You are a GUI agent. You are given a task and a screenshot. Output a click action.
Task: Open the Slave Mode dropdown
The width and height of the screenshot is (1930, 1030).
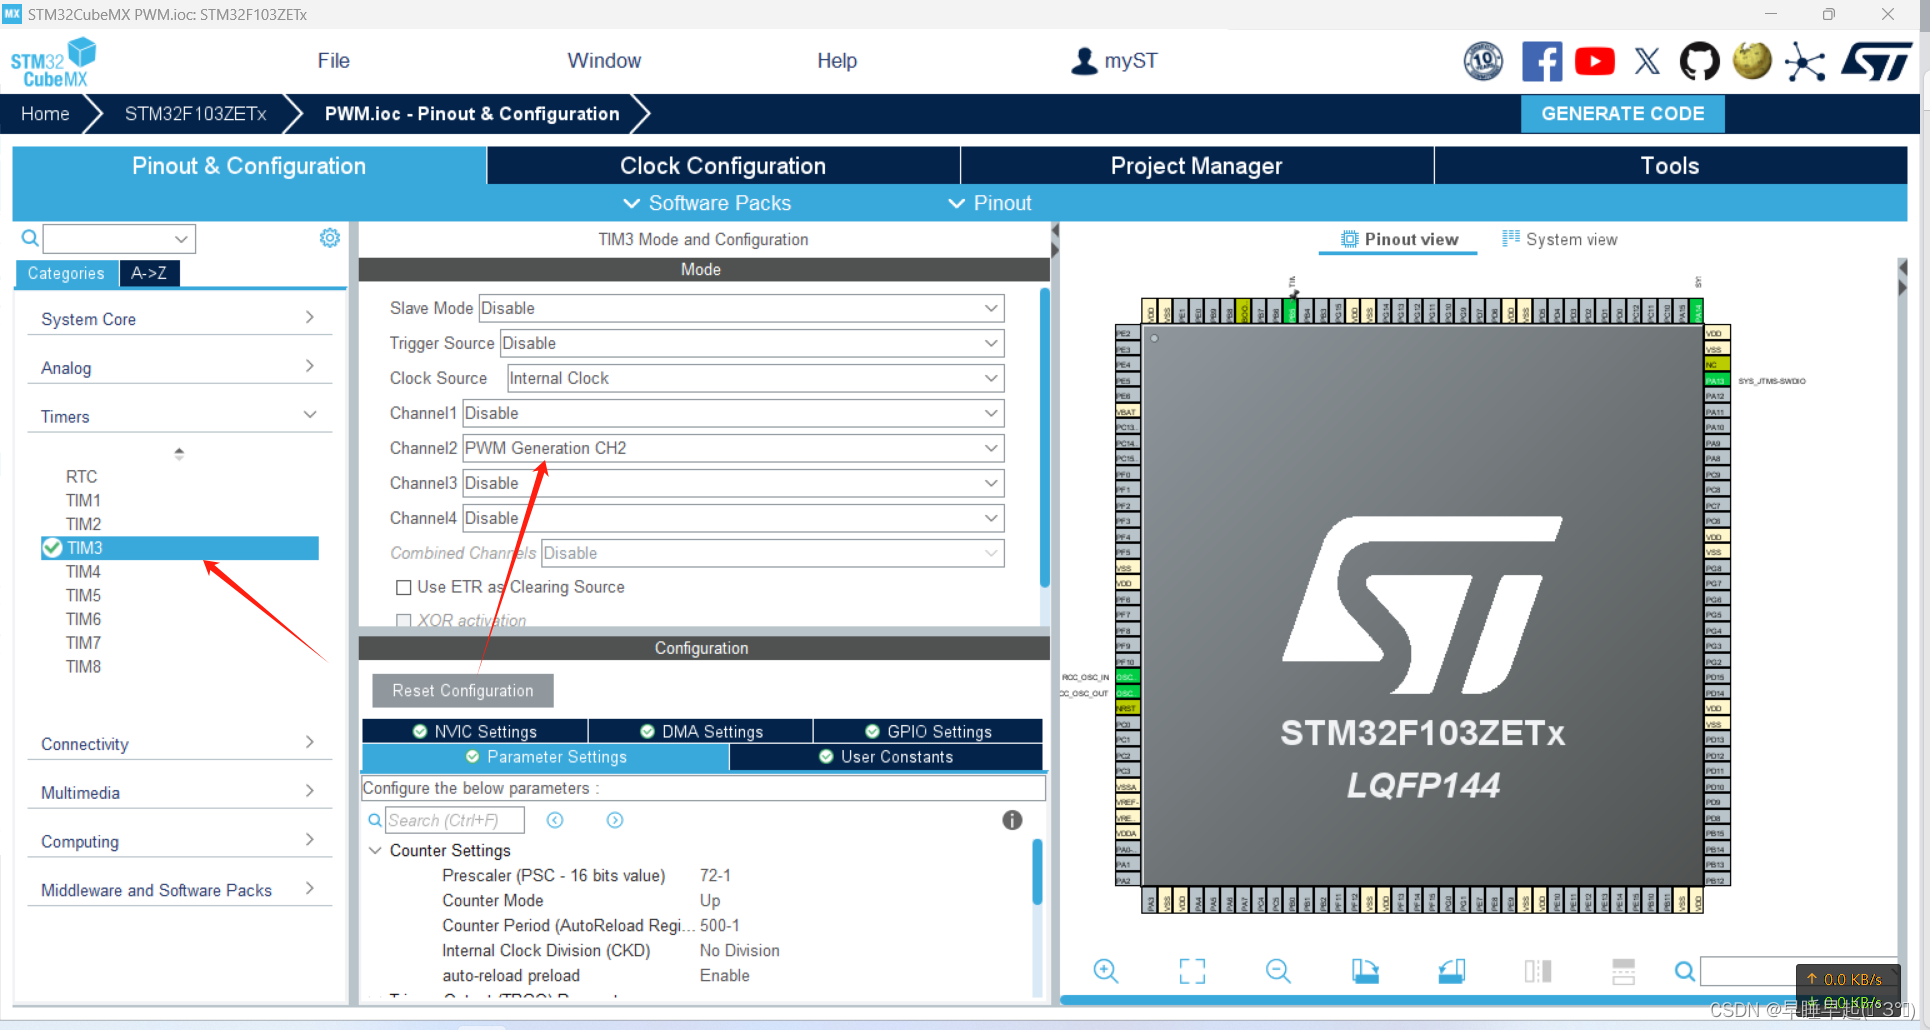(x=740, y=308)
